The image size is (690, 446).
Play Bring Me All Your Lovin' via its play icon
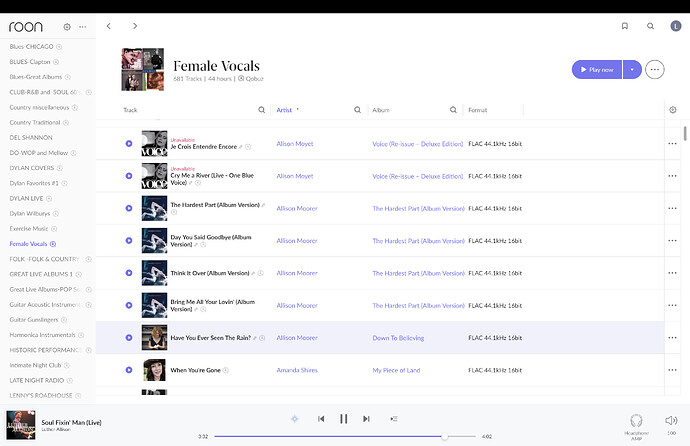pyautogui.click(x=129, y=305)
